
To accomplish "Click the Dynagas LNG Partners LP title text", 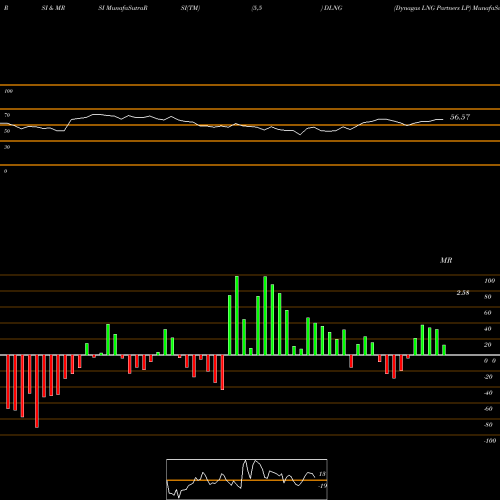I will point(432,8).
